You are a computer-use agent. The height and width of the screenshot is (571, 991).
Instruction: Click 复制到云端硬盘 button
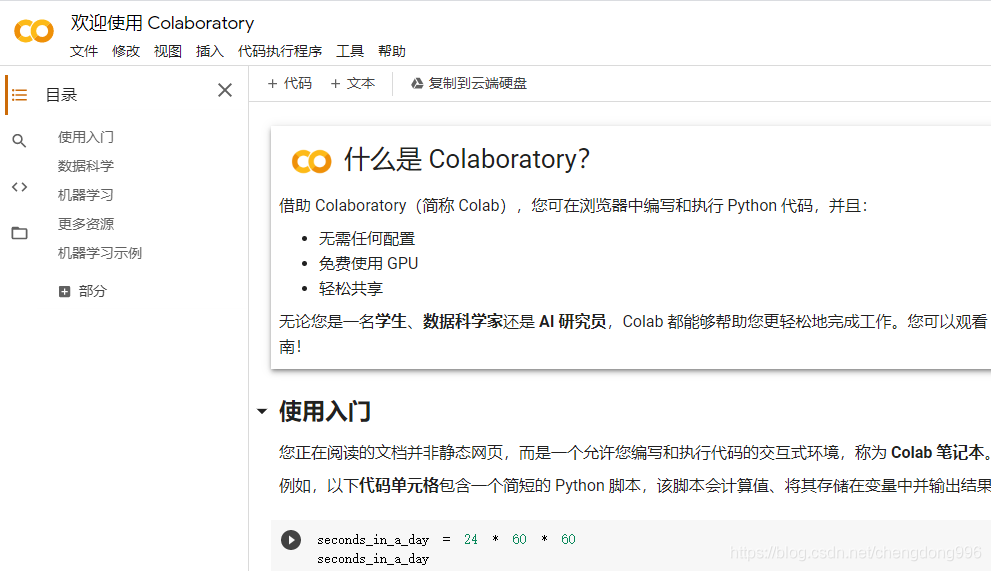tap(469, 83)
